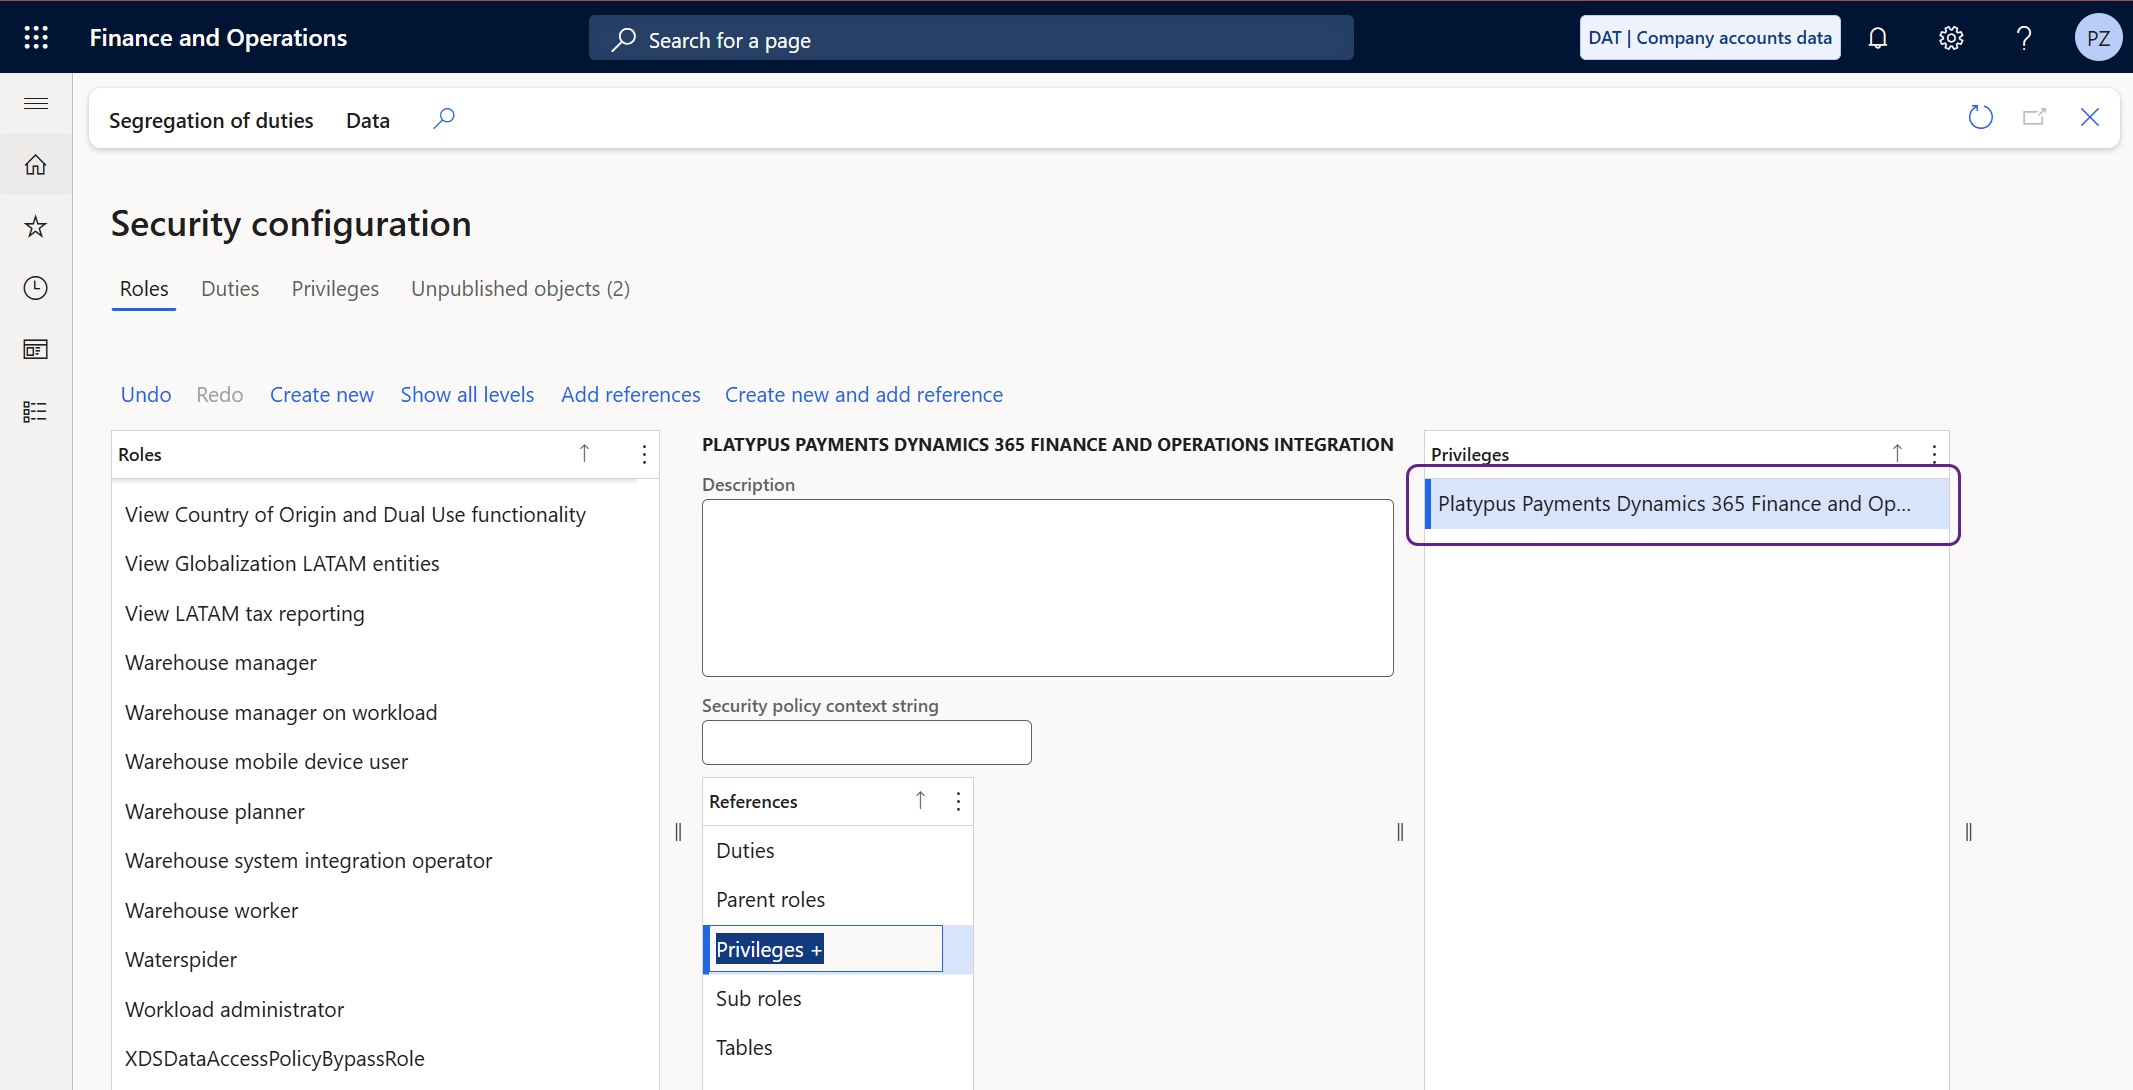Click Add references link

630,395
